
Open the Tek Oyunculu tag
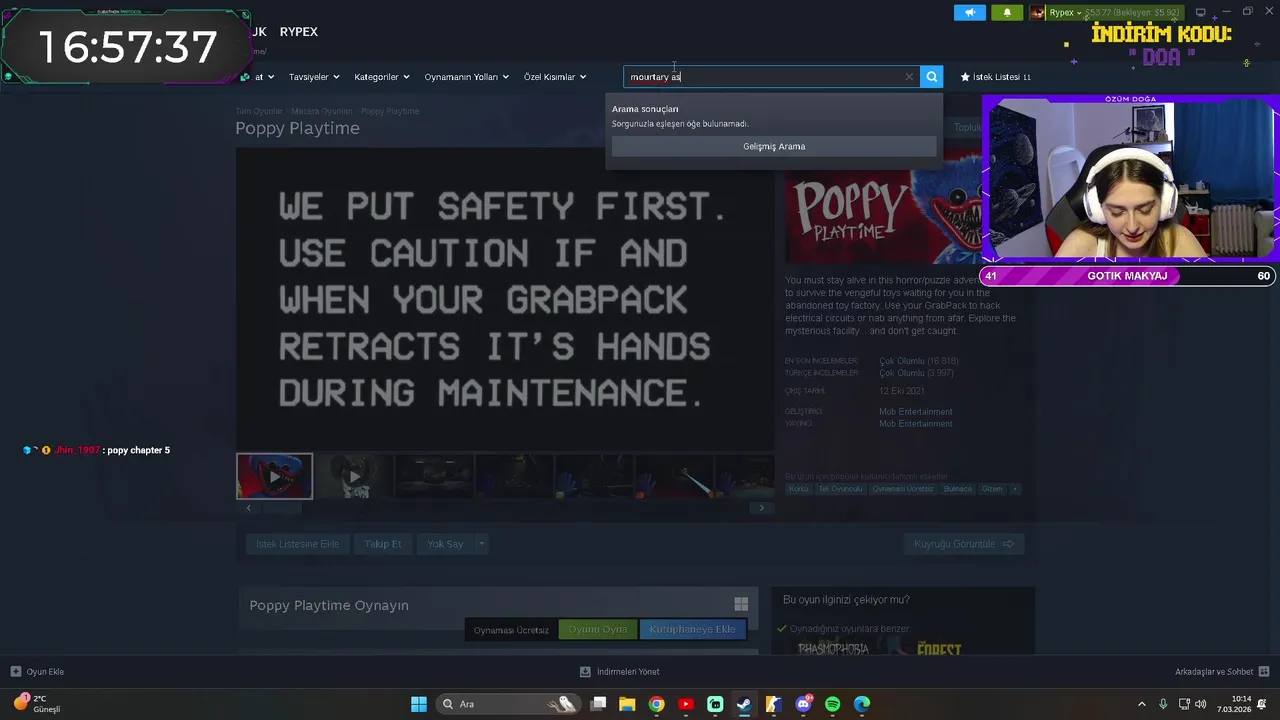(840, 489)
